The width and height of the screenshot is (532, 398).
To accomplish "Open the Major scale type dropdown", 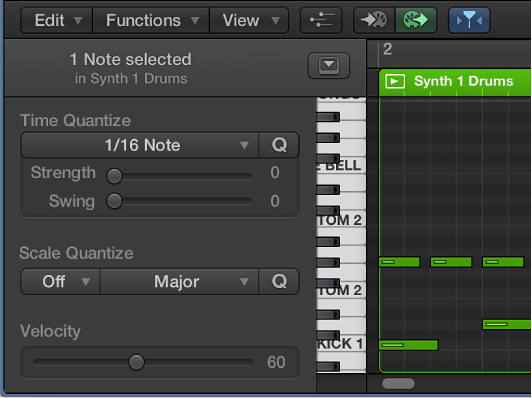I will [x=179, y=282].
